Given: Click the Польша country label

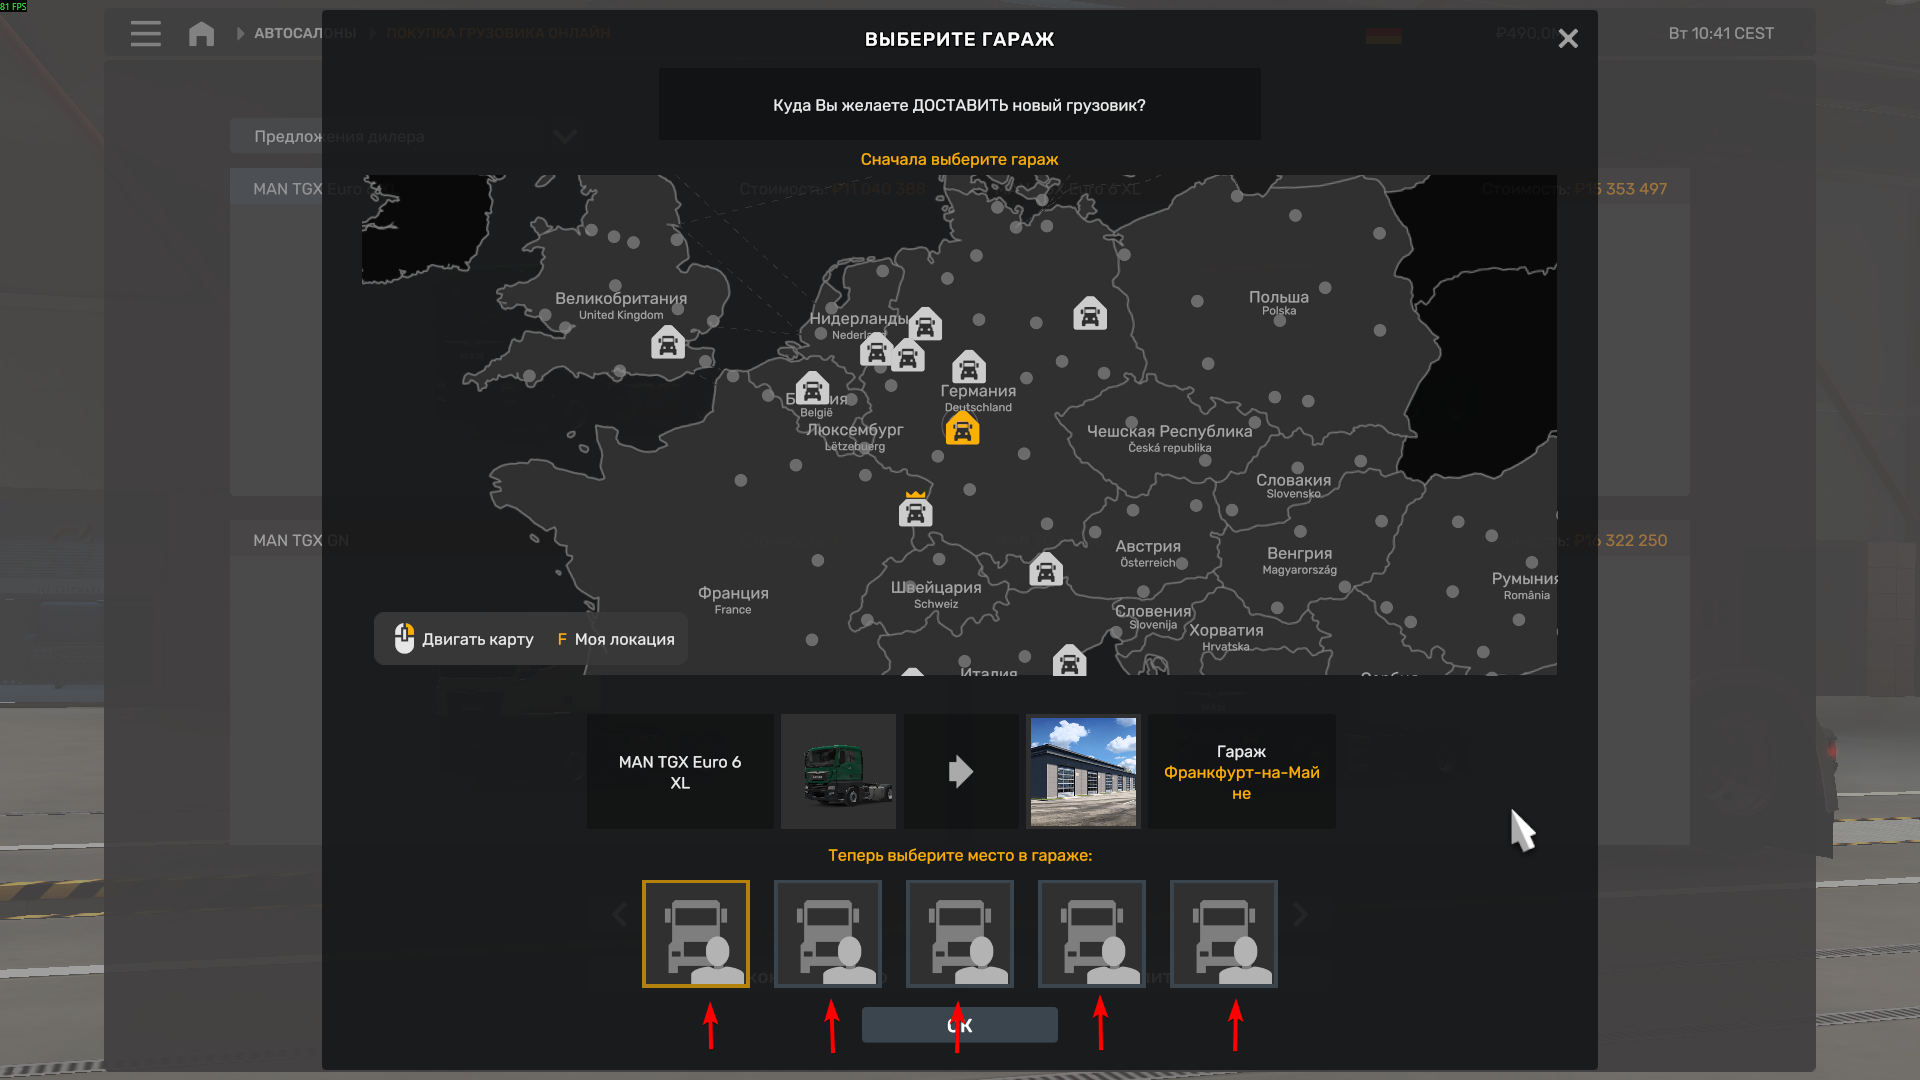Looking at the screenshot, I should tap(1279, 297).
